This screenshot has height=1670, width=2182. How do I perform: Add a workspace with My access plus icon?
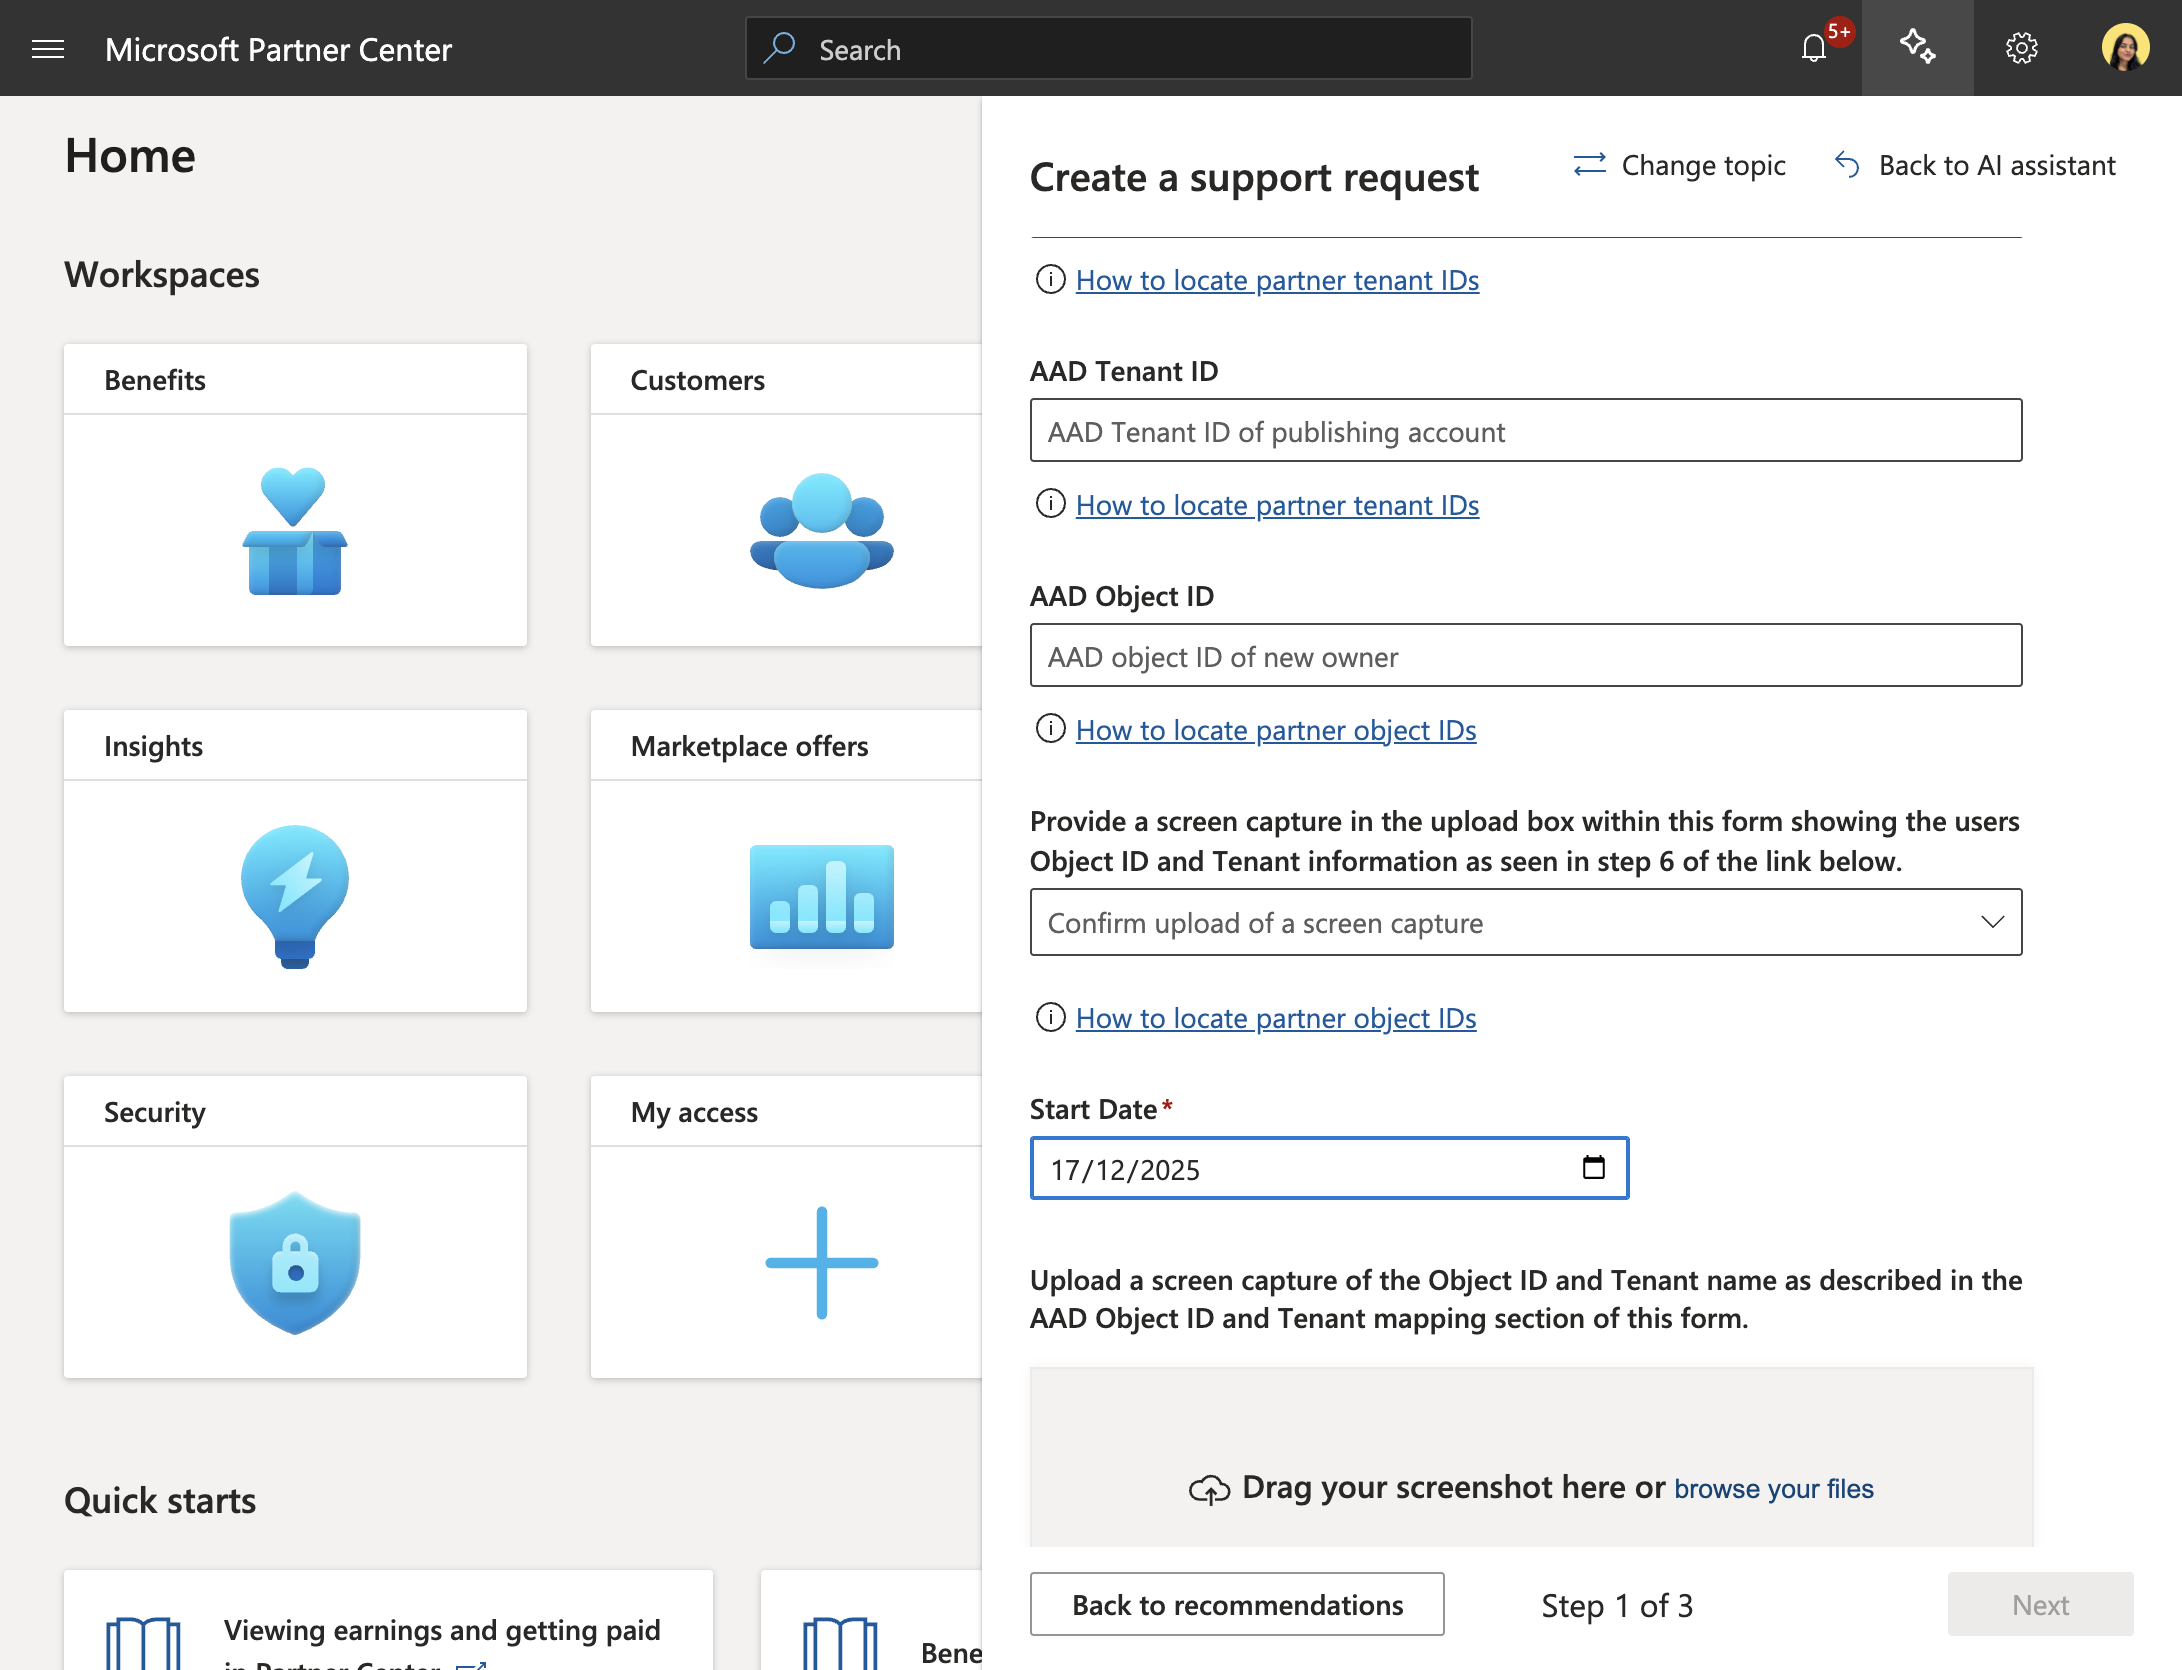[821, 1263]
